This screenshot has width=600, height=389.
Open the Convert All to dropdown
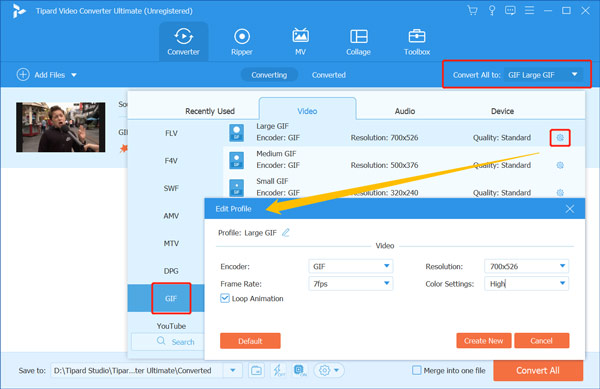click(x=543, y=75)
